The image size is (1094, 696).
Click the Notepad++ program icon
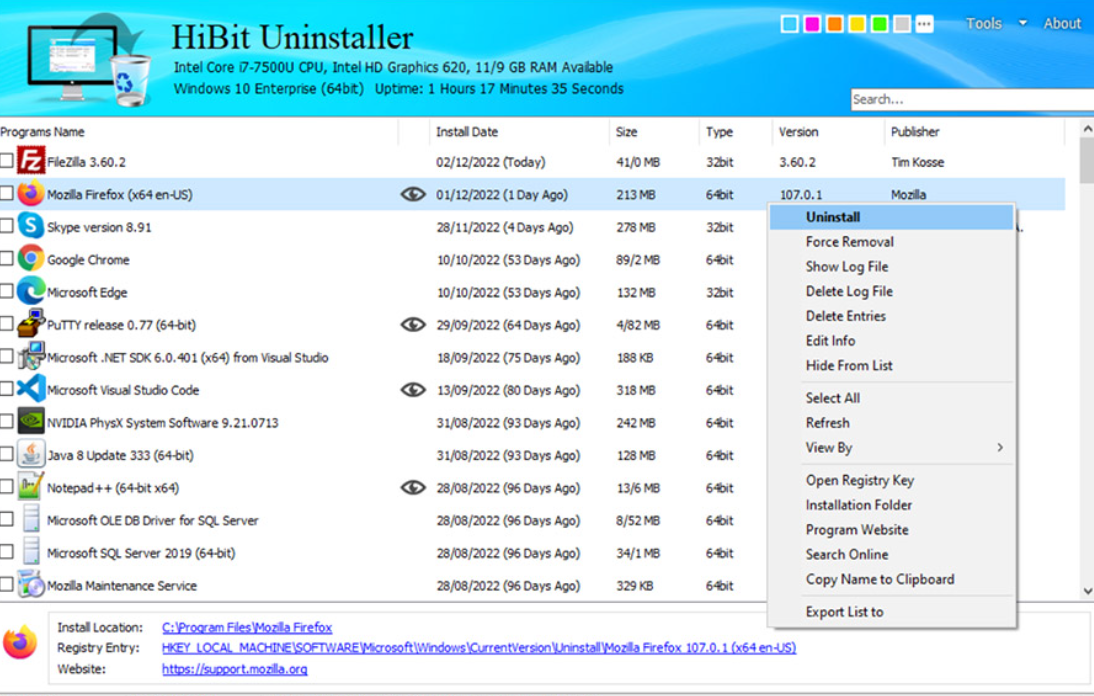31,487
